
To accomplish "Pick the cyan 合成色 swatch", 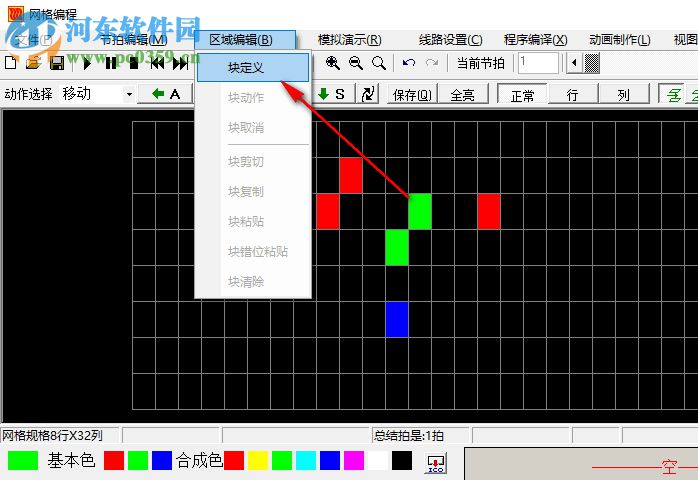I will 306,460.
